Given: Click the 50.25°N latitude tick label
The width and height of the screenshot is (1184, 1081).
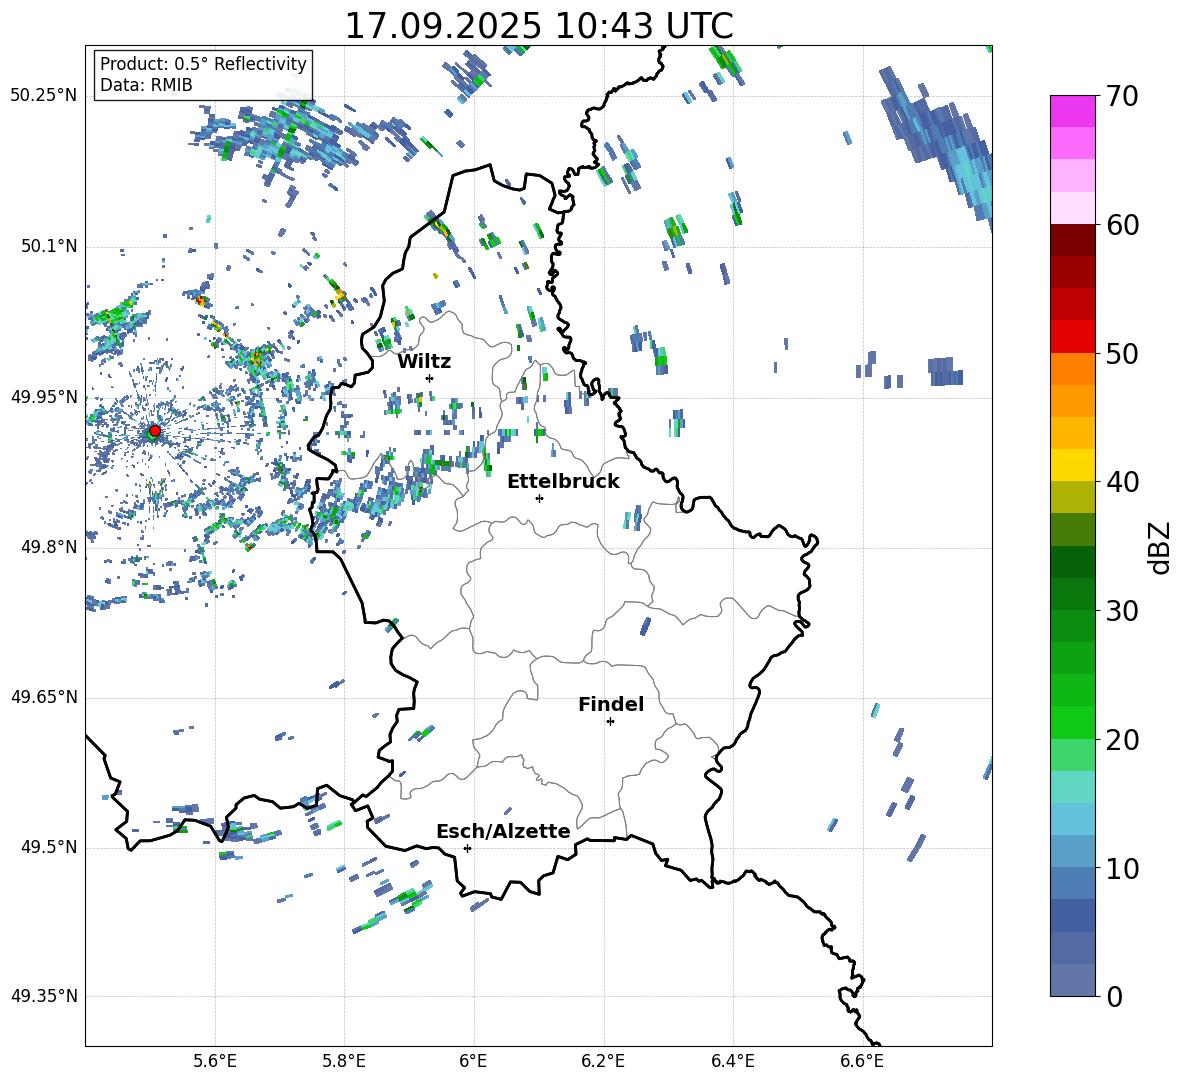Looking at the screenshot, I should point(44,96).
